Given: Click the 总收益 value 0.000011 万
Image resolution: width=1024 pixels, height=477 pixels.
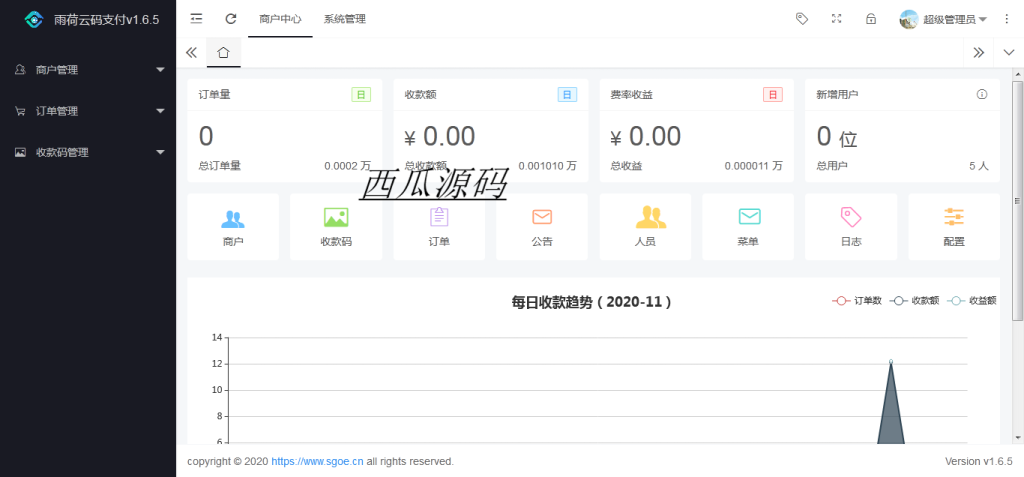Looking at the screenshot, I should click(x=754, y=166).
